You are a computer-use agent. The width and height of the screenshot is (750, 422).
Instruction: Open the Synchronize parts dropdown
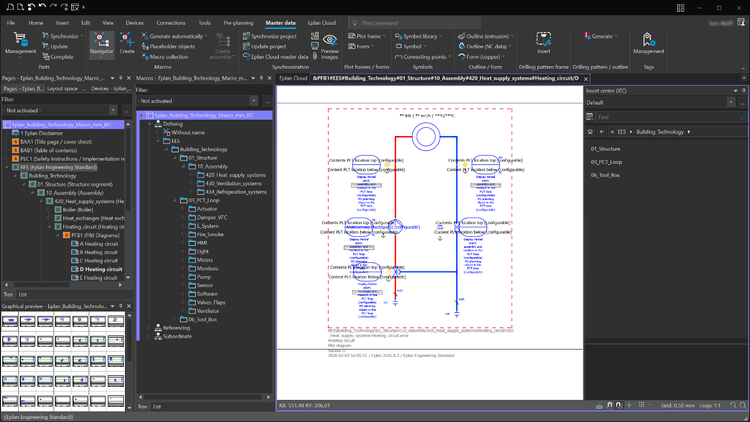(82, 36)
